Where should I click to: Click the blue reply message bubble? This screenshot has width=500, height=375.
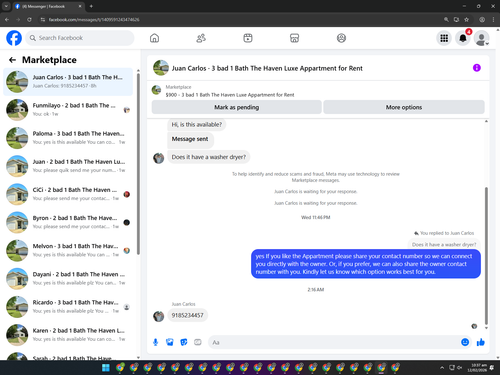(366, 264)
